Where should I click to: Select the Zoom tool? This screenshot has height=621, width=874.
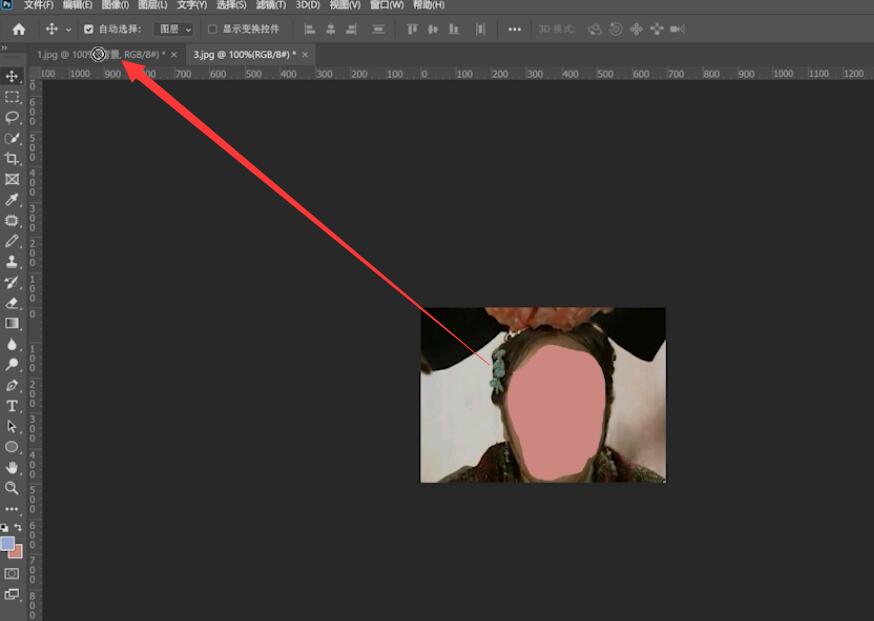(x=12, y=488)
